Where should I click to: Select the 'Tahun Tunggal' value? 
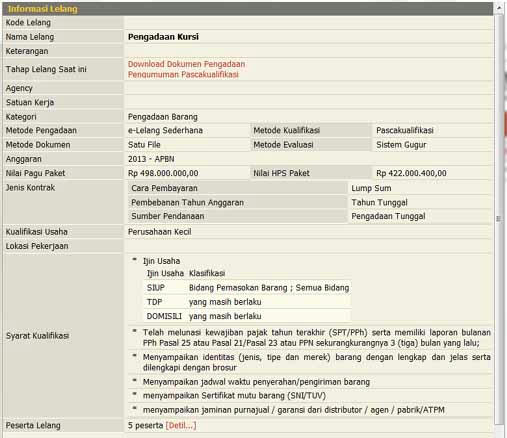tap(379, 203)
